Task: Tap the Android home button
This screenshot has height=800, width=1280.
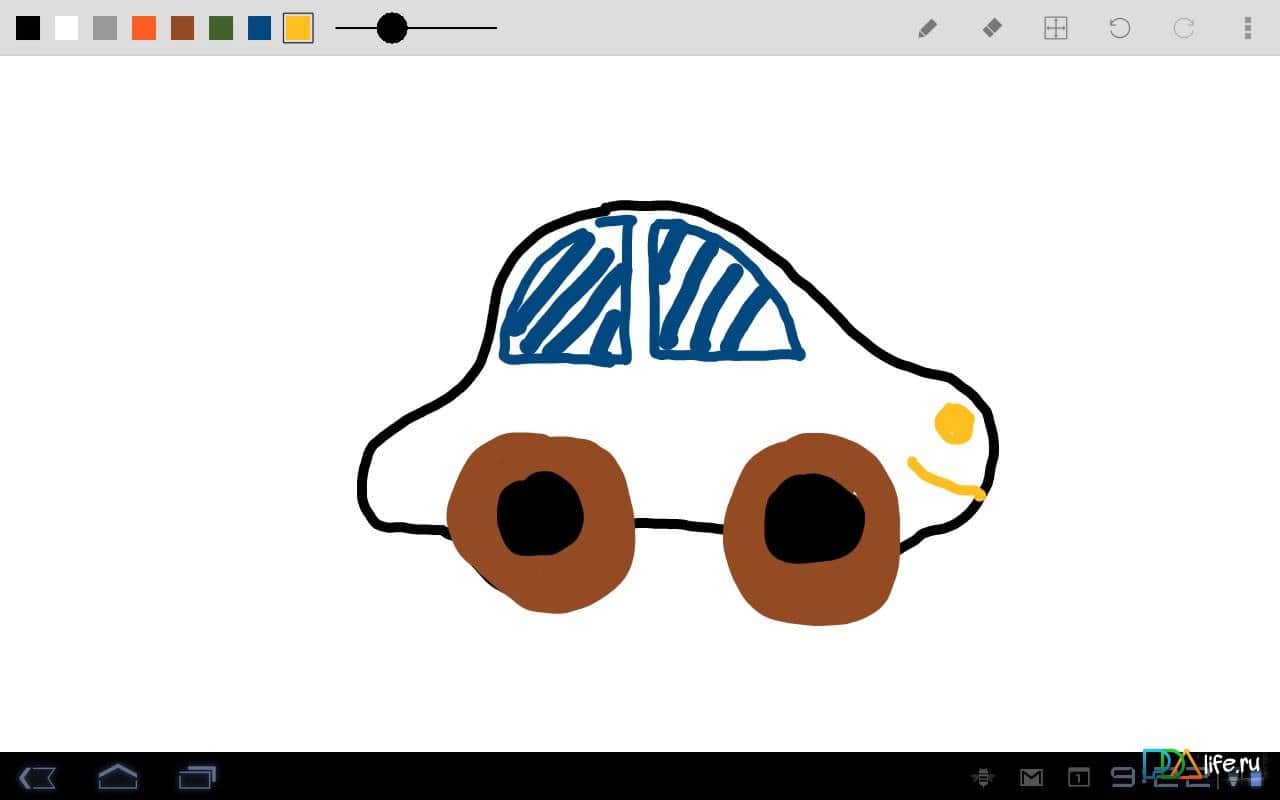Action: pyautogui.click(x=117, y=776)
